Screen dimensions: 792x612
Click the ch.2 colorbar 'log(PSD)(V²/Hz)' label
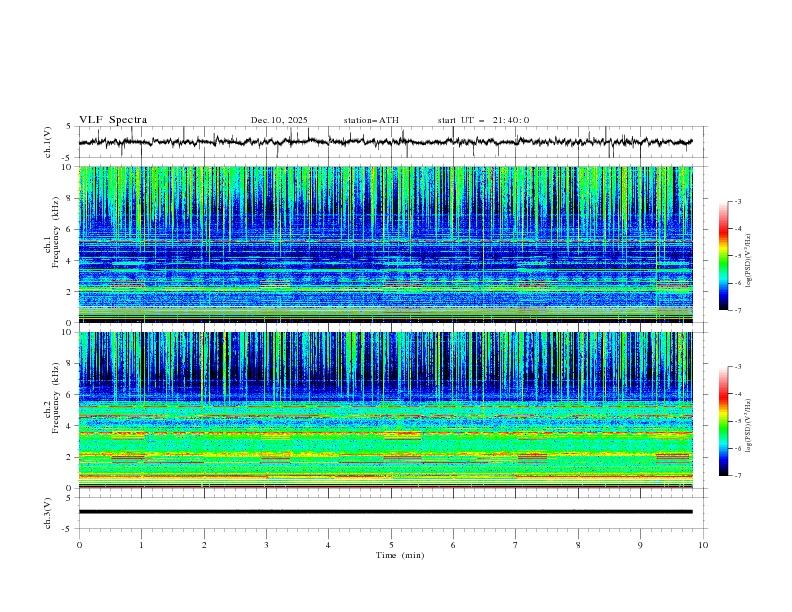[748, 426]
